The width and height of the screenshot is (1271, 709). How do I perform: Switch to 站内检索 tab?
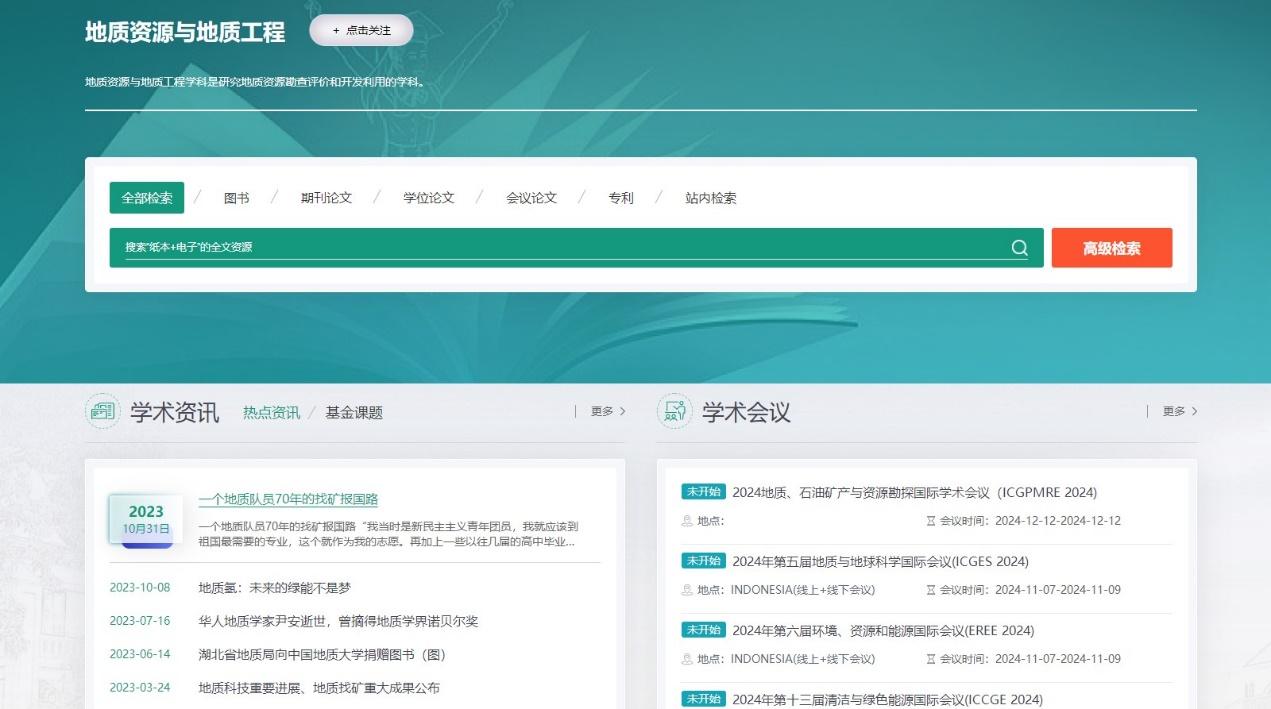pos(711,198)
